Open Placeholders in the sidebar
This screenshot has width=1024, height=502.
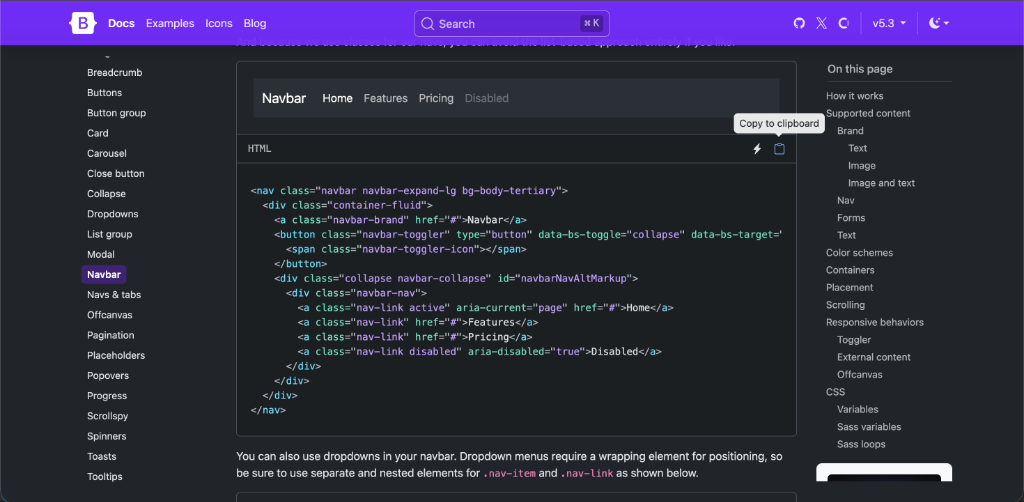[x=116, y=355]
